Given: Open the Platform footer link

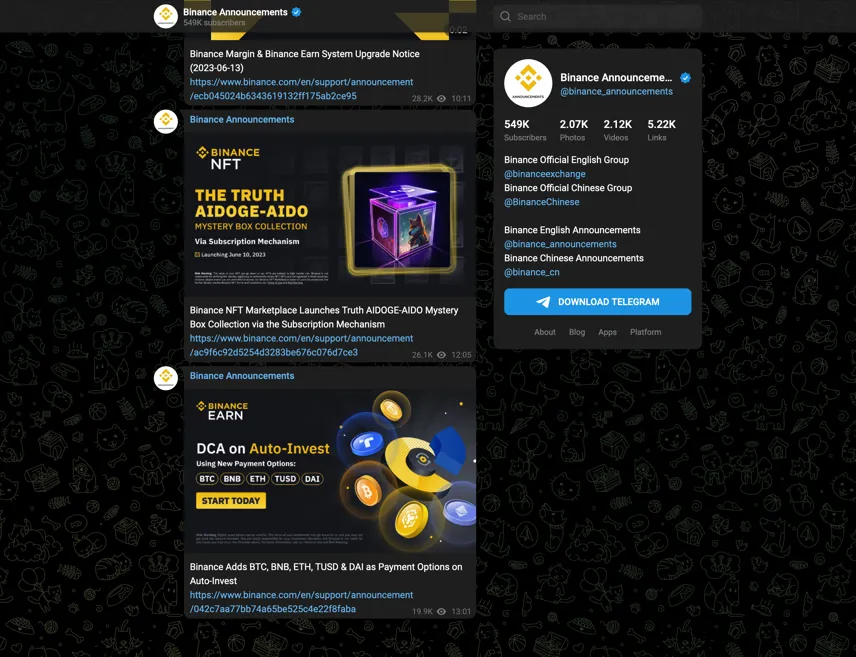Looking at the screenshot, I should (645, 332).
